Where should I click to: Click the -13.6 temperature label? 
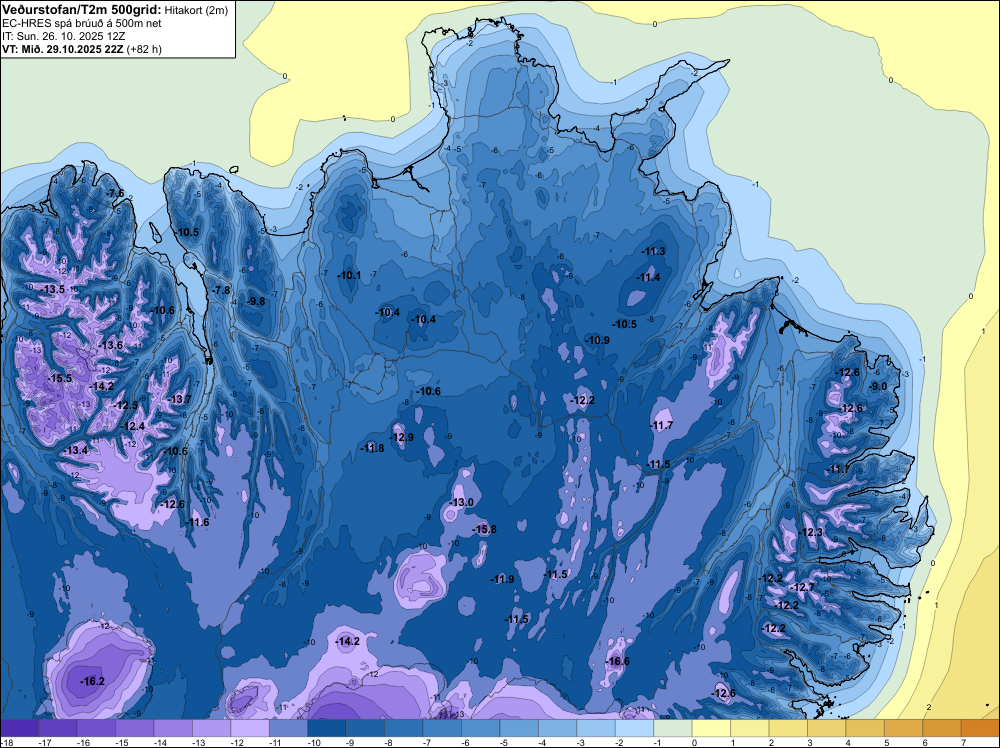tap(110, 346)
